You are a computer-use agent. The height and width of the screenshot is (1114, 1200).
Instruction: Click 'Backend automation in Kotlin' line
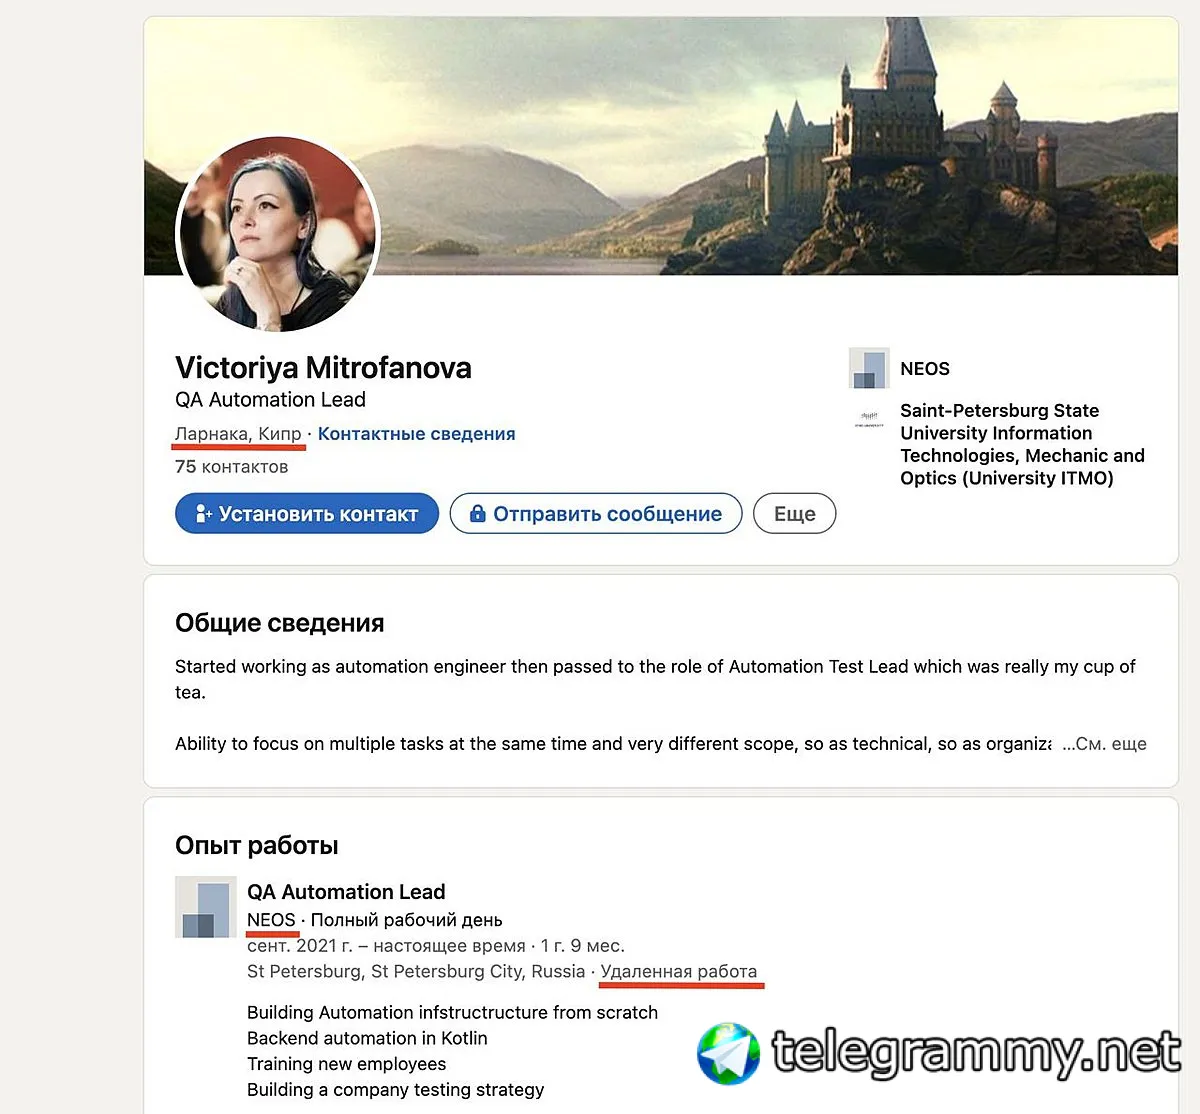click(367, 1039)
